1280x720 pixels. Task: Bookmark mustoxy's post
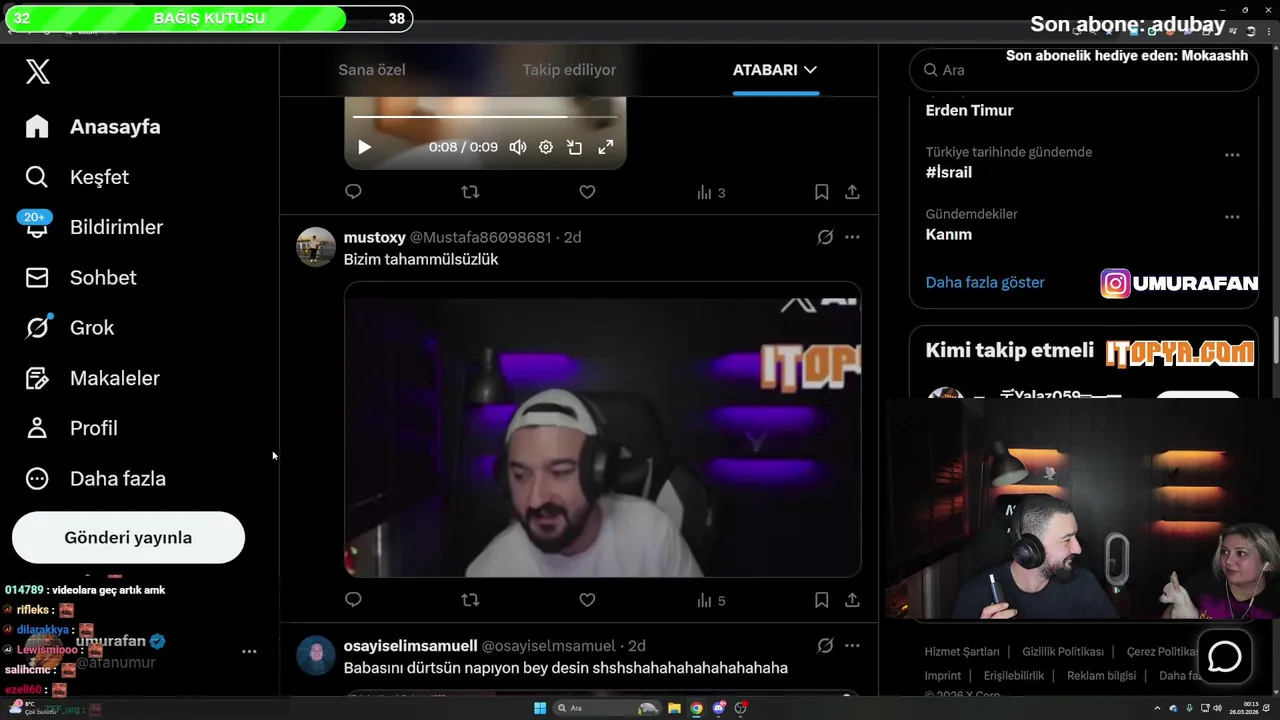[x=821, y=600]
